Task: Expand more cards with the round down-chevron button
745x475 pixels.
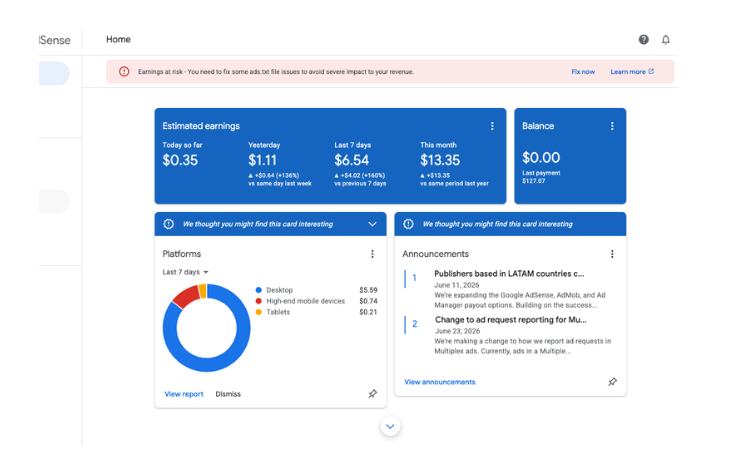Action: click(390, 427)
